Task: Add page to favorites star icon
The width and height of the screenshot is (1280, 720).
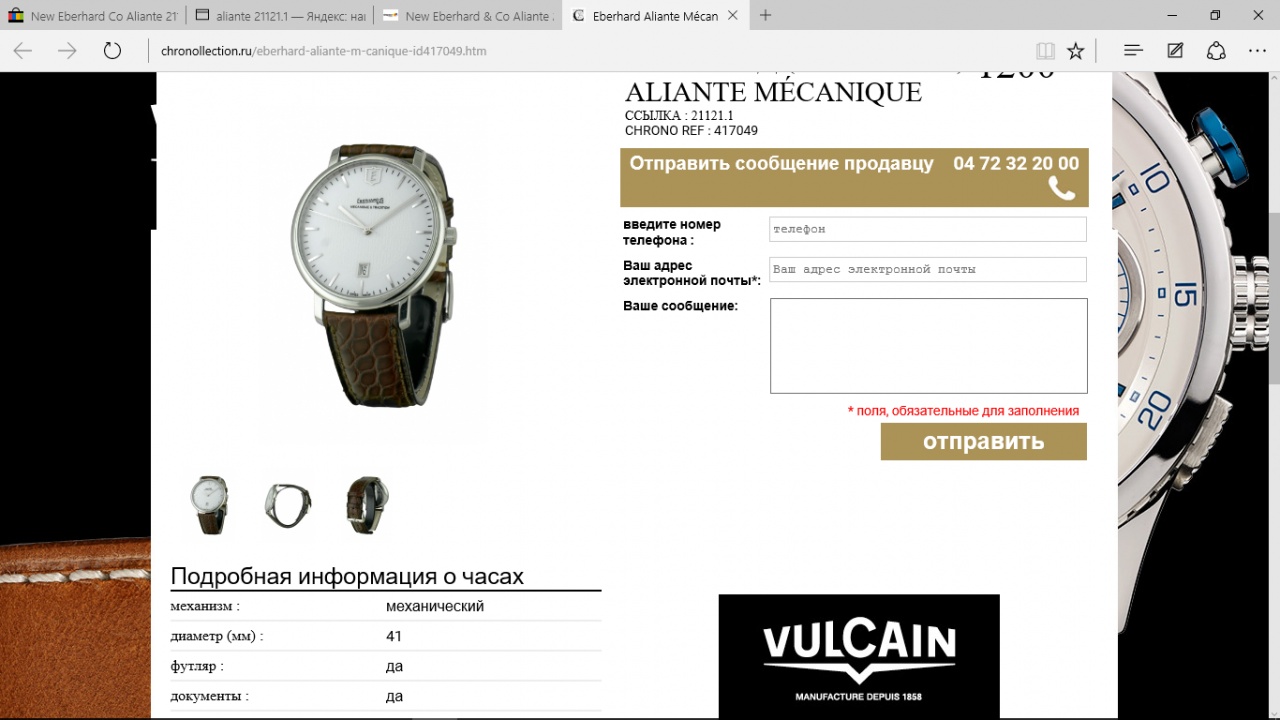Action: (x=1076, y=51)
